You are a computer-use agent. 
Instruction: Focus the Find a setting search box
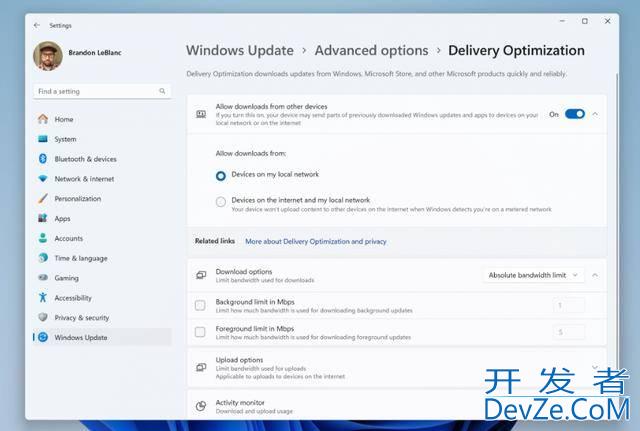[102, 91]
